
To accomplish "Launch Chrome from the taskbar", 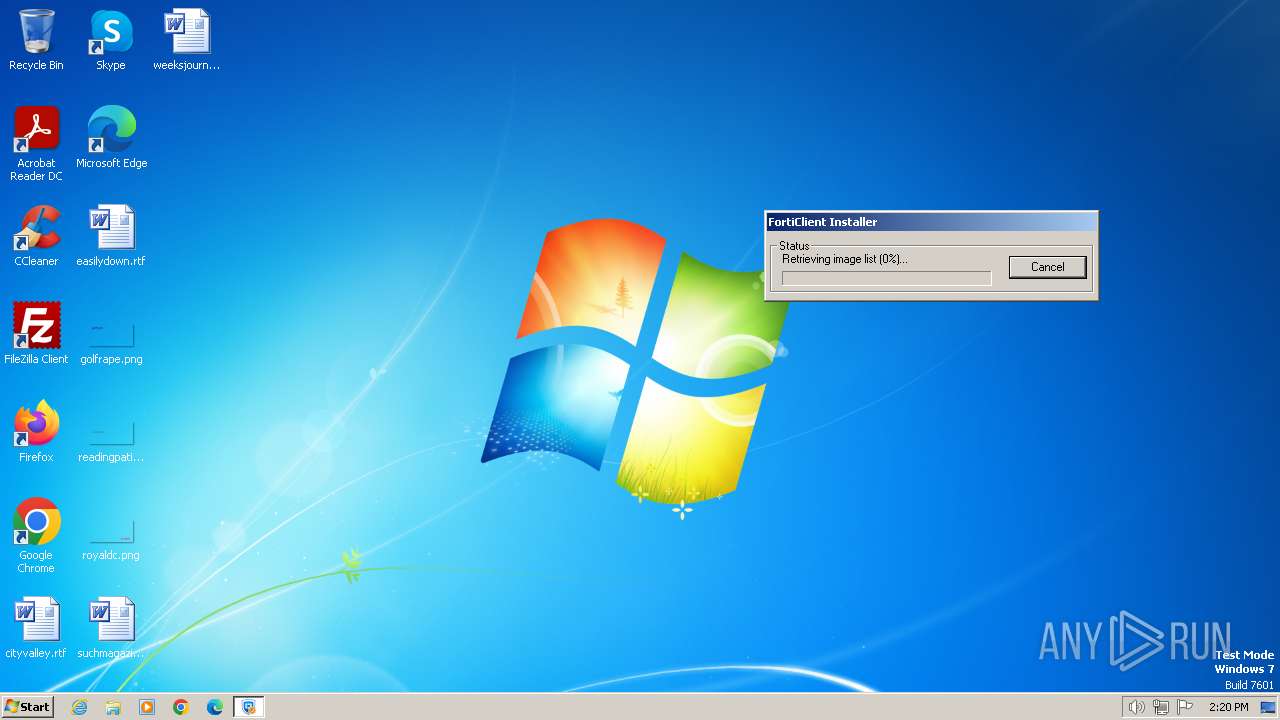I will (181, 707).
